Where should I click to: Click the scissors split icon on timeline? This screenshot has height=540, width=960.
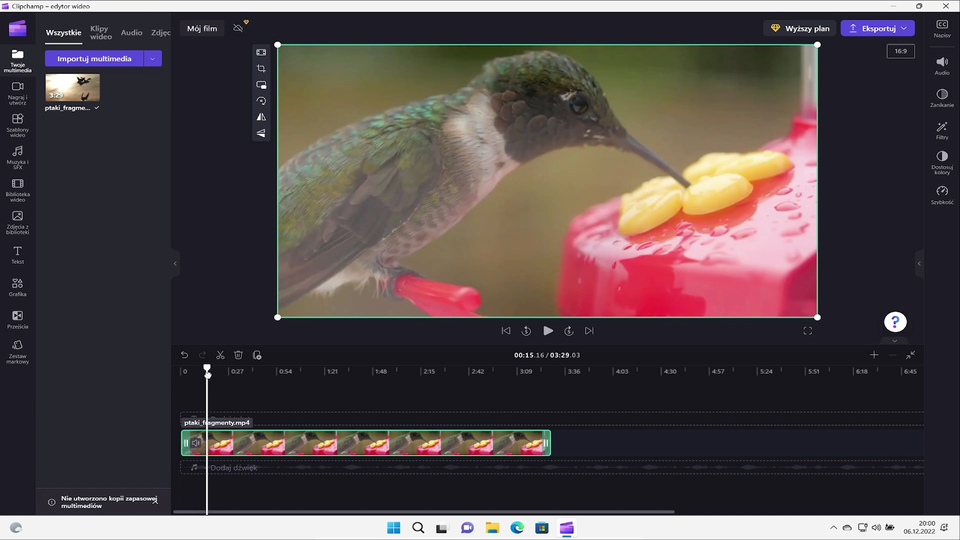coord(220,355)
